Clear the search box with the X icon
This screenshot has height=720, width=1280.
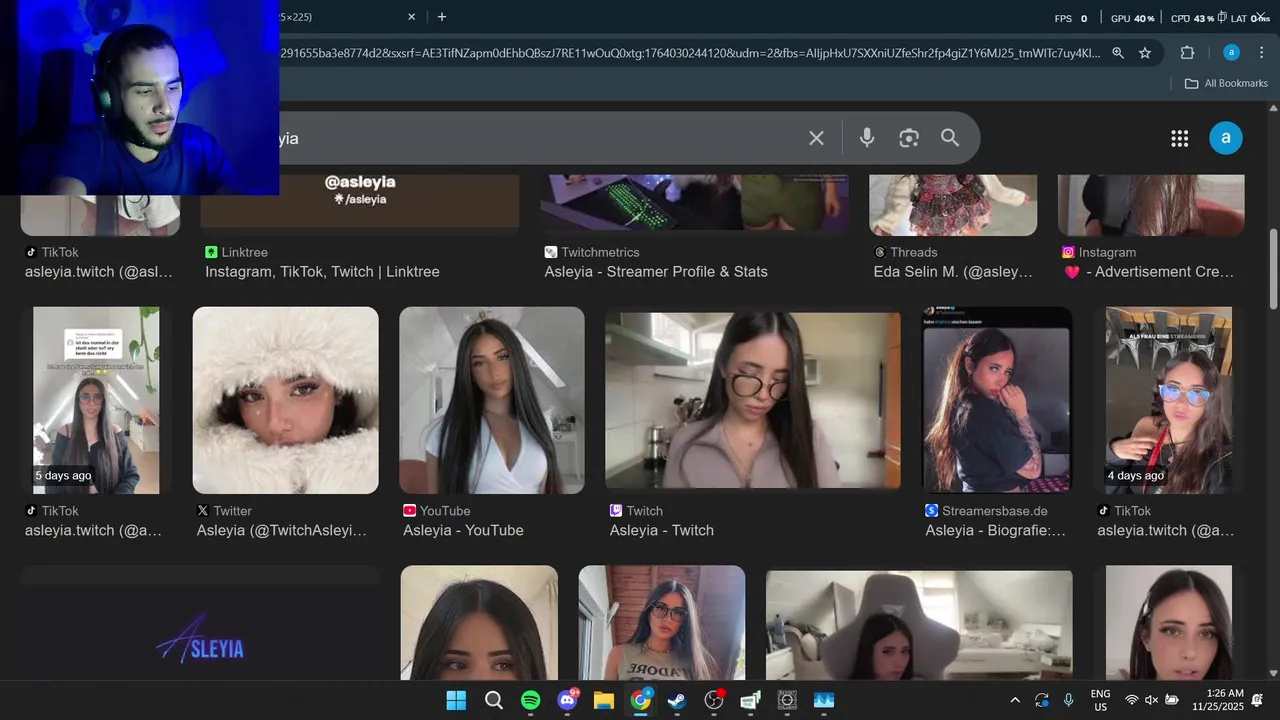point(816,138)
